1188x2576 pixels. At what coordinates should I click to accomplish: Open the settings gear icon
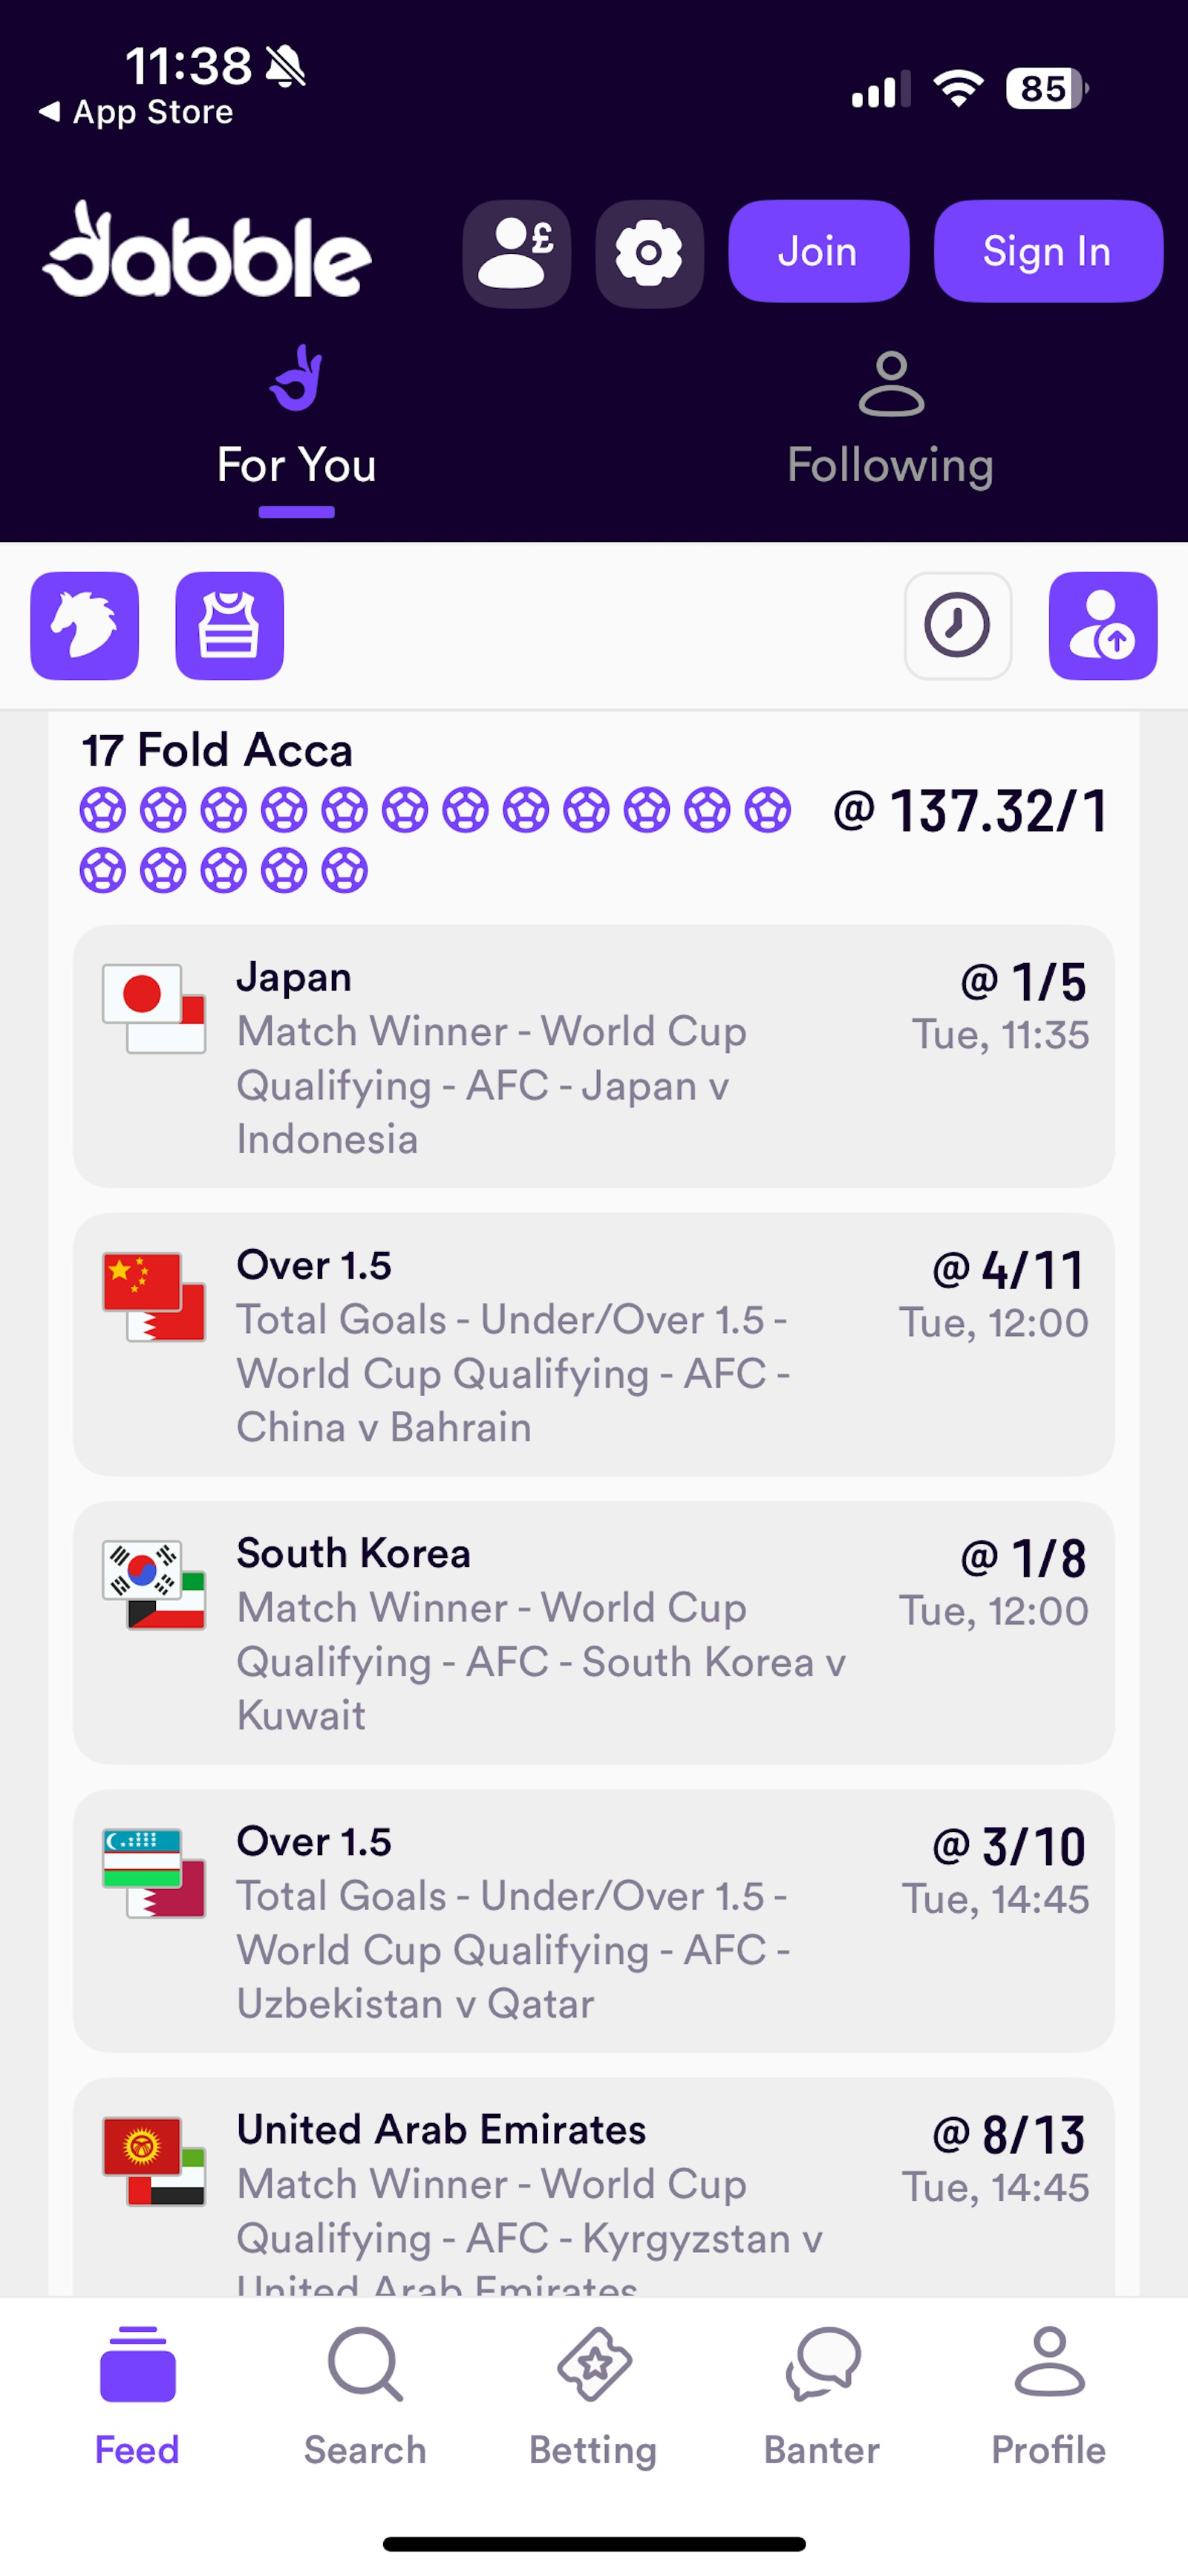tap(649, 253)
